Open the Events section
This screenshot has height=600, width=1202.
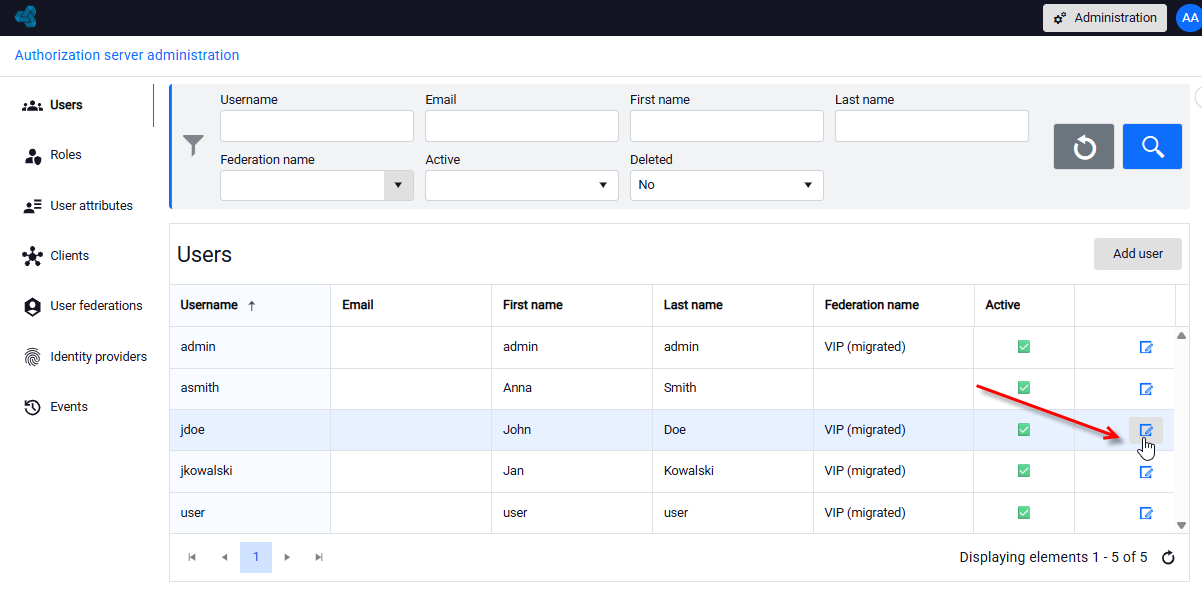pyautogui.click(x=69, y=407)
